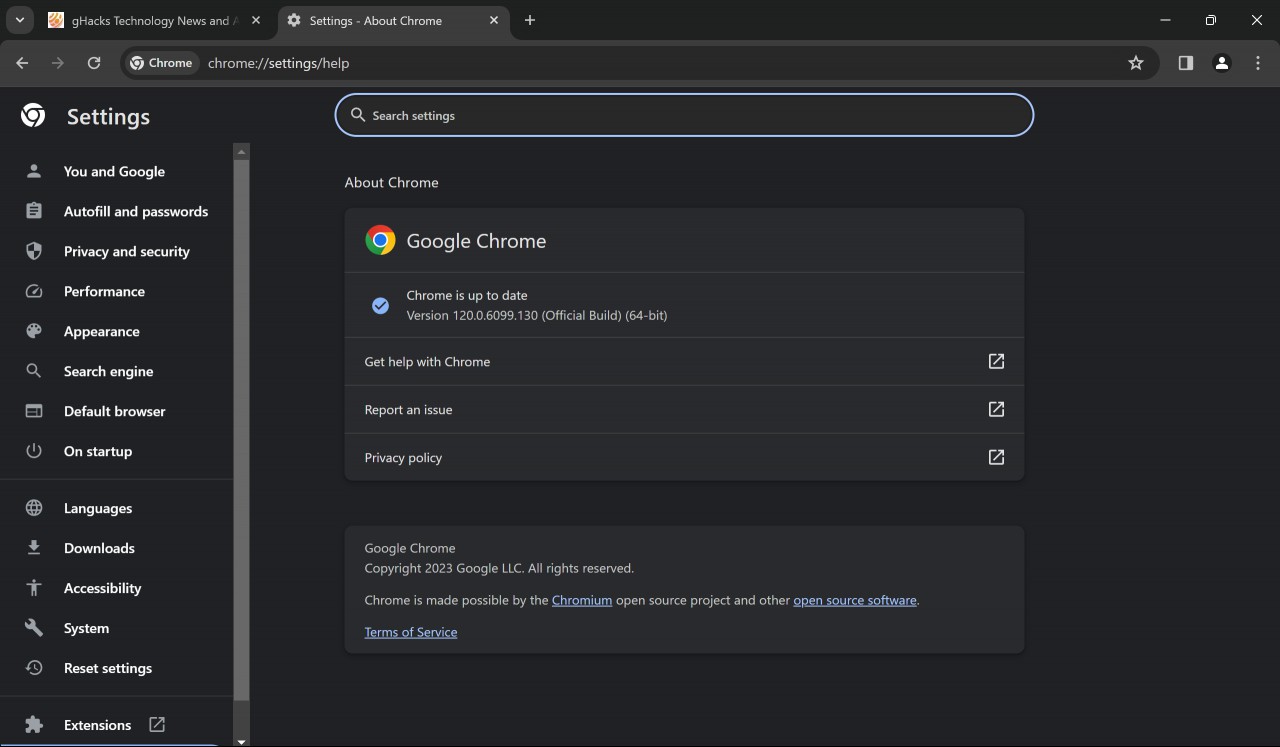This screenshot has width=1280, height=747.
Task: Open the Chrome three-dot menu
Action: point(1258,63)
